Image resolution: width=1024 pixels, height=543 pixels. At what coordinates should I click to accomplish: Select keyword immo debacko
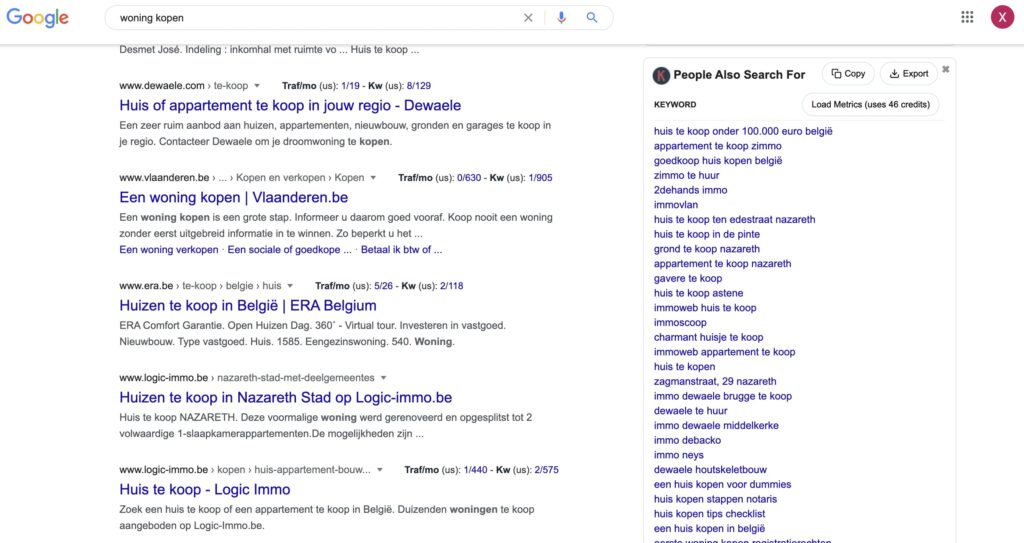[687, 440]
